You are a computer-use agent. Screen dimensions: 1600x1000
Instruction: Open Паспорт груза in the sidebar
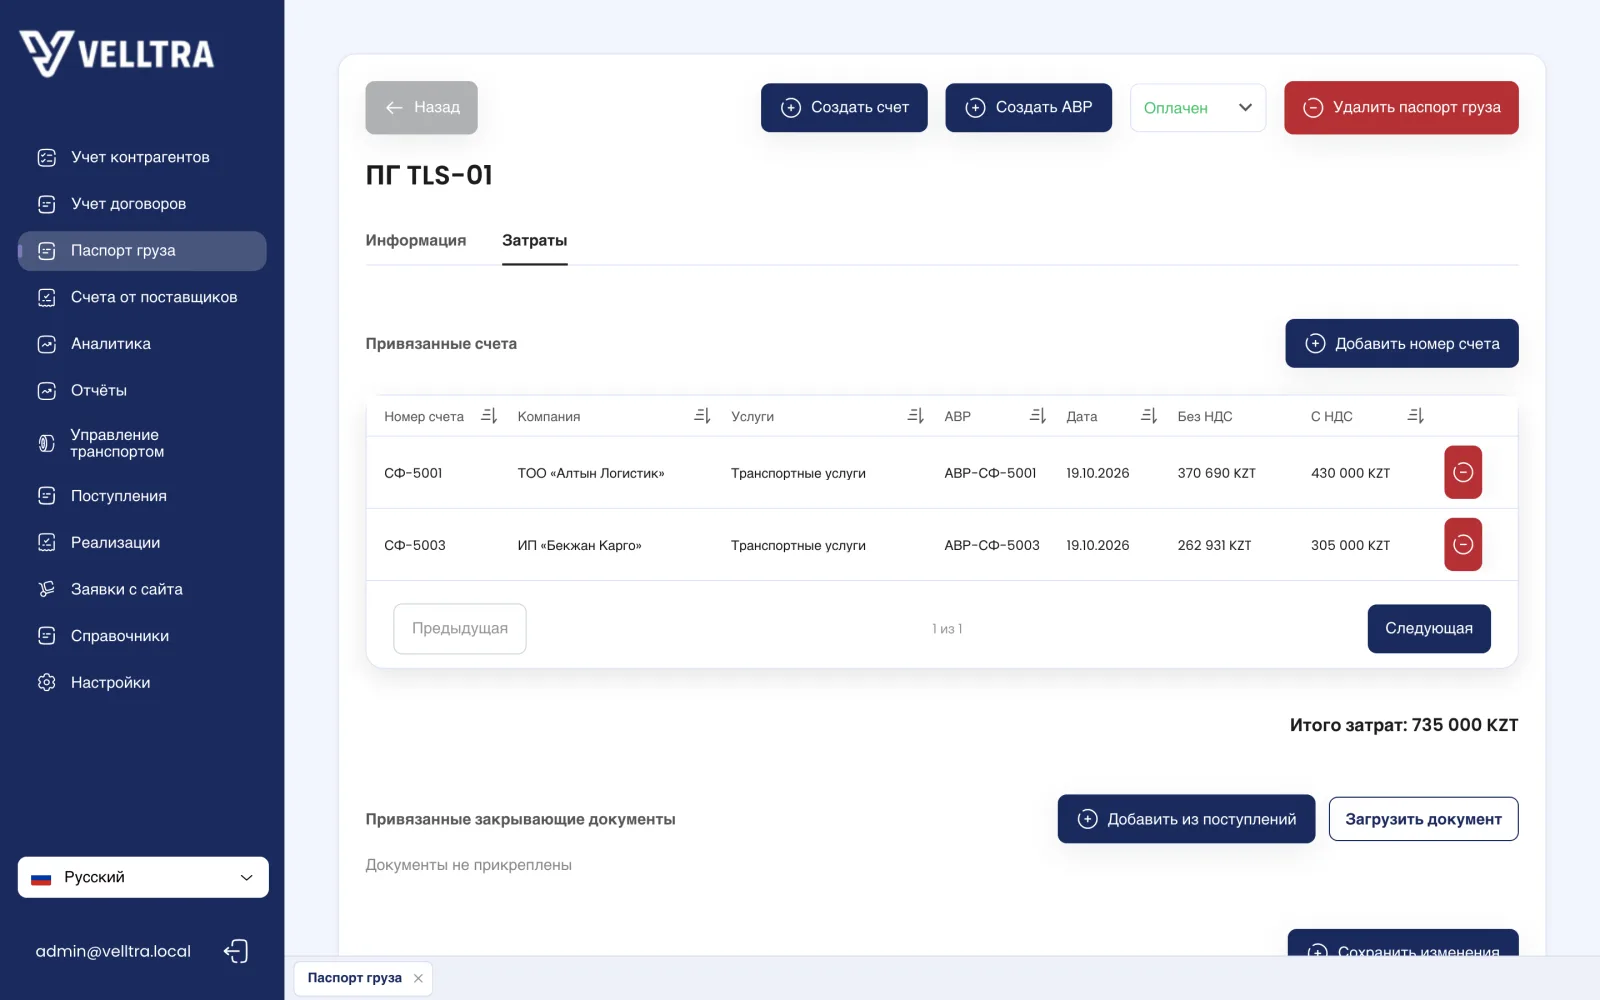coord(142,251)
